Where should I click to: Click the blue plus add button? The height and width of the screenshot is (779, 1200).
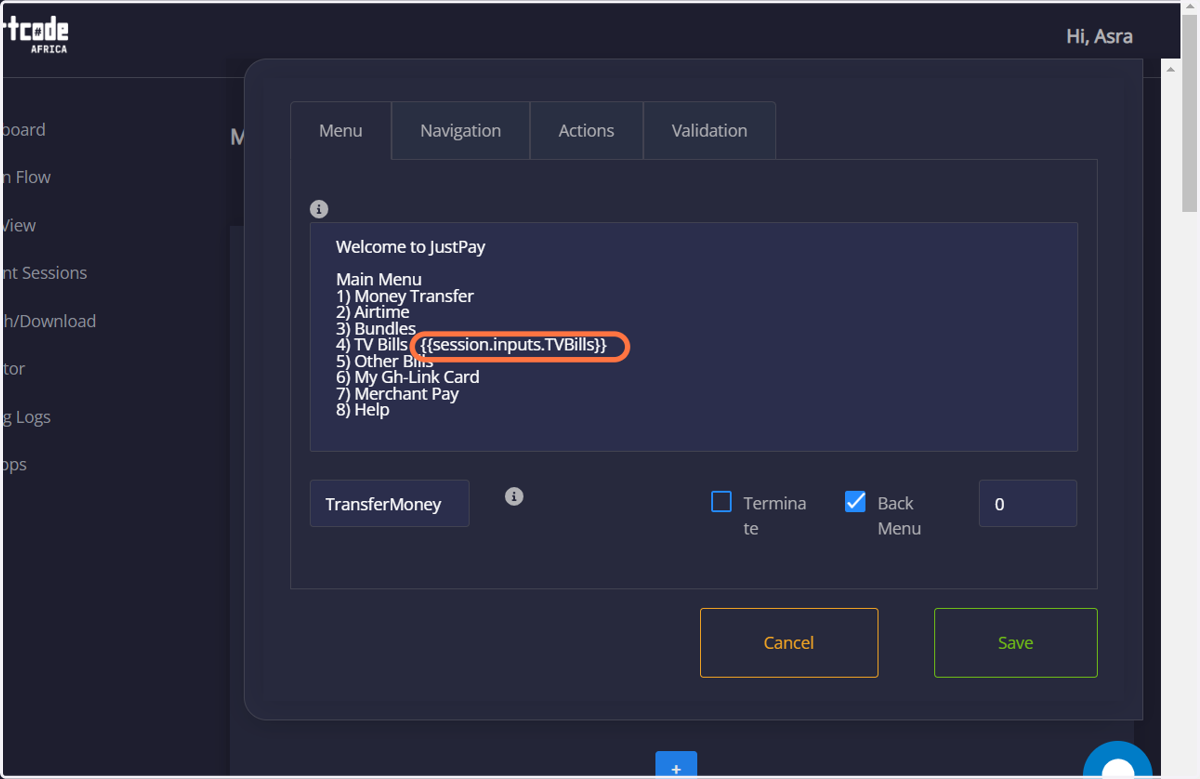676,766
